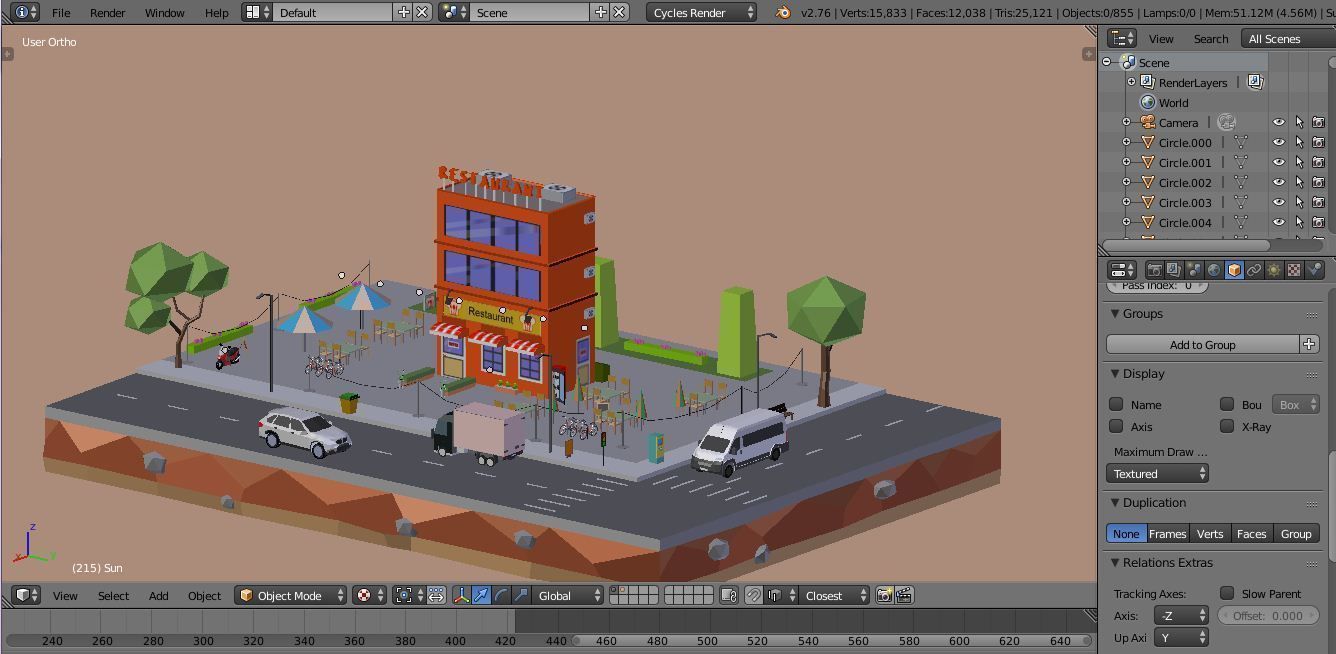Add a new scene with the plus next to Scene
This screenshot has height=654, width=1336.
(x=600, y=12)
